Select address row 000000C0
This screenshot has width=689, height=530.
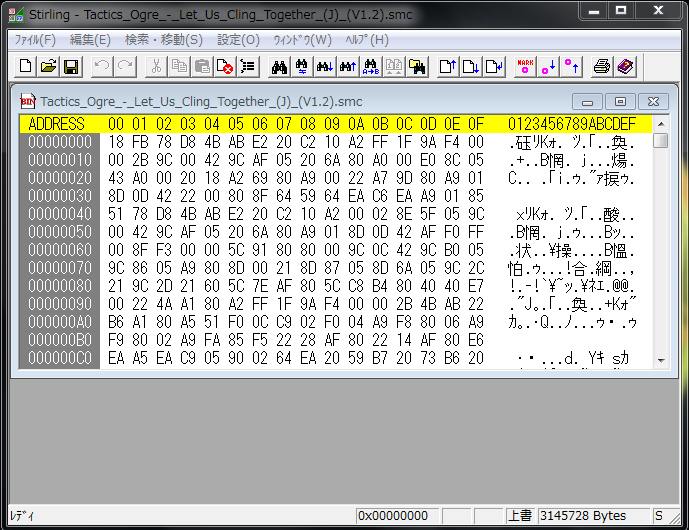click(60, 358)
